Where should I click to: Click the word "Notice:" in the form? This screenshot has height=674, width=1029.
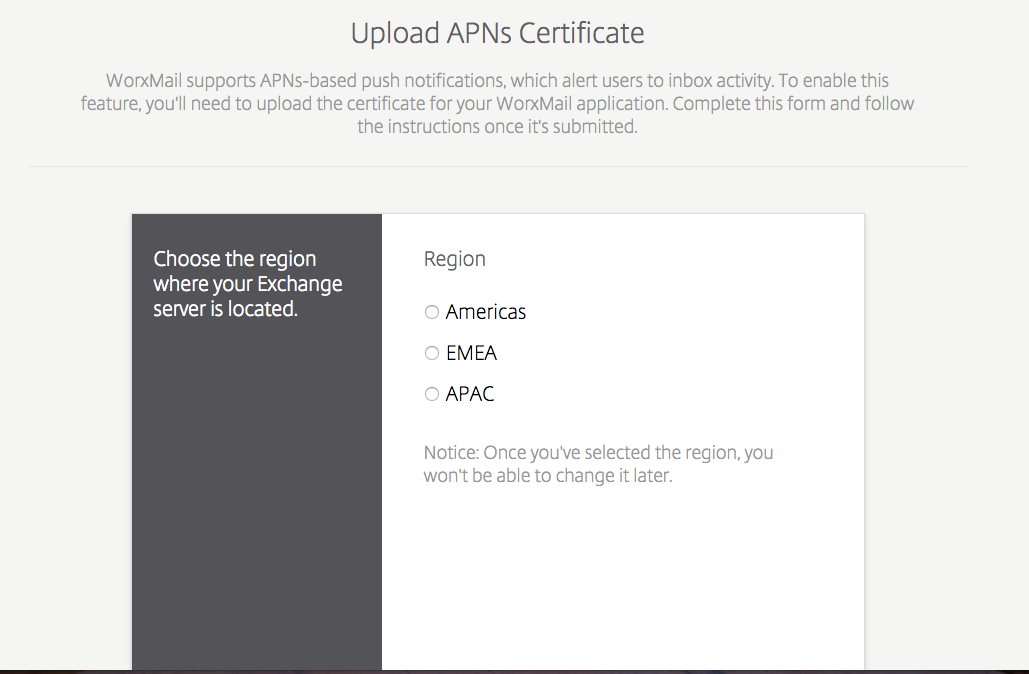coord(451,452)
